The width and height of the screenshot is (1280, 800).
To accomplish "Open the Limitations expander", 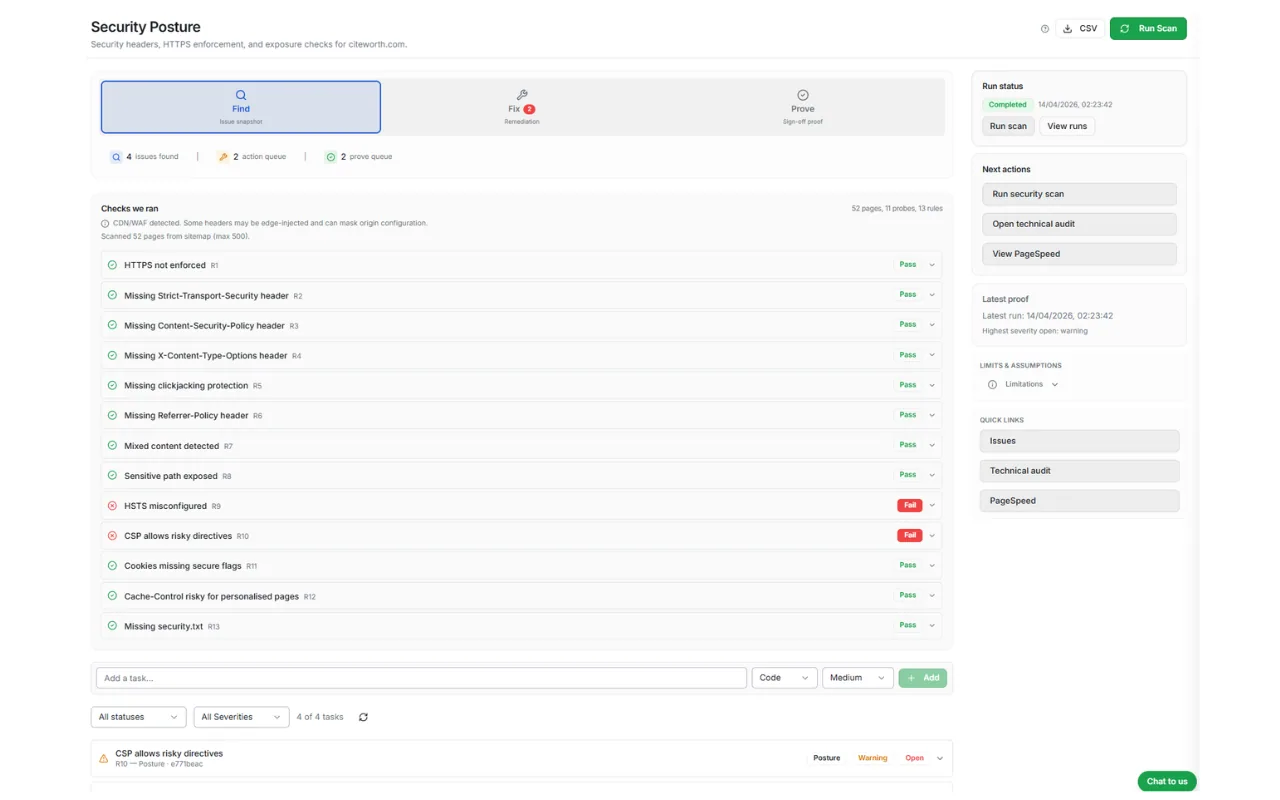I will point(1023,384).
